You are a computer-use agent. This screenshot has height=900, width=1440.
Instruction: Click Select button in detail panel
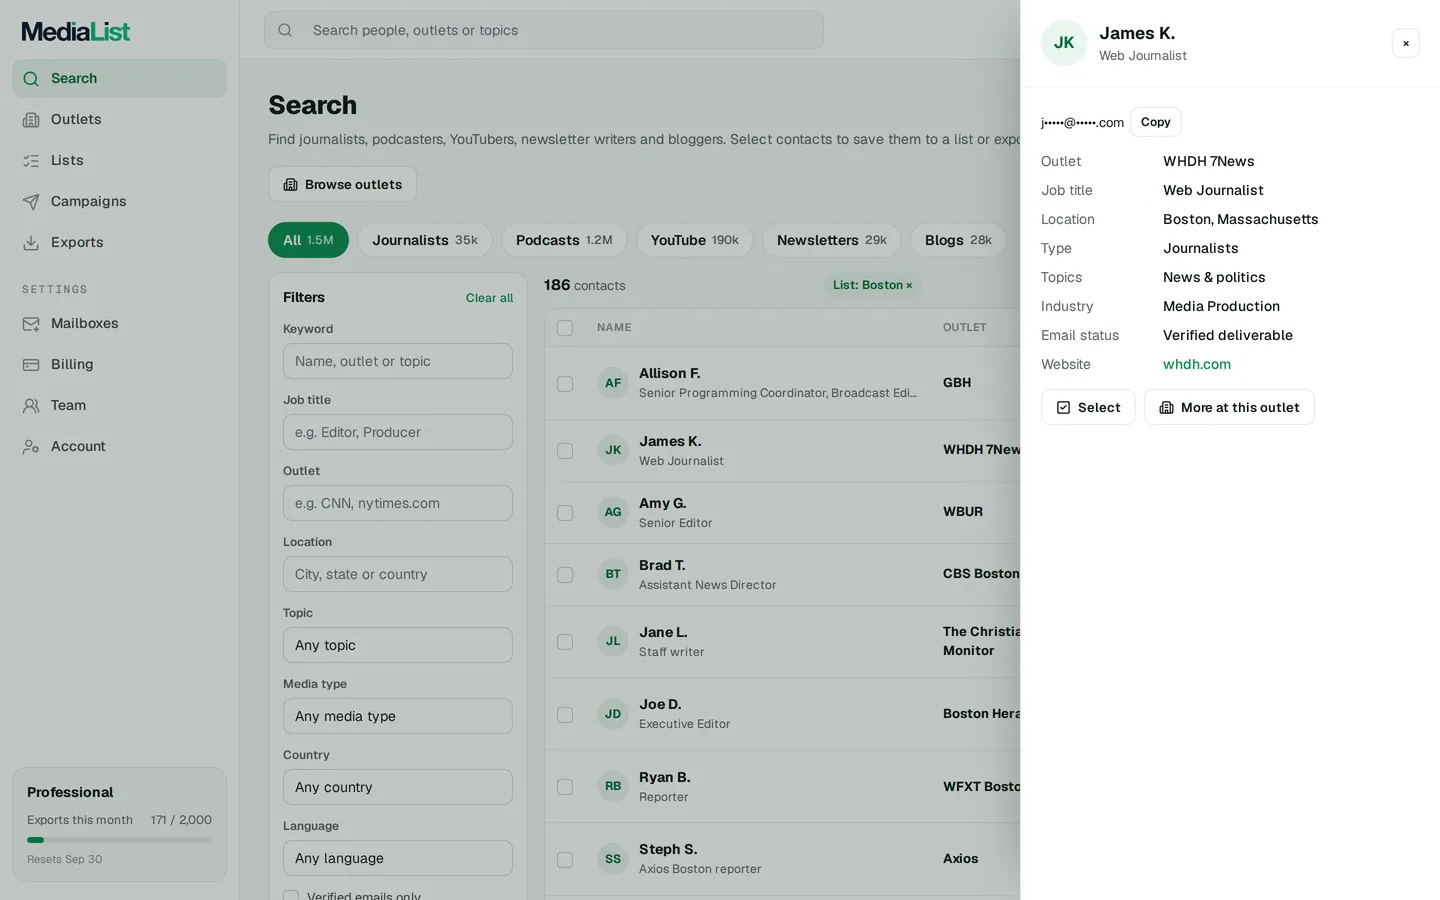tap(1088, 407)
